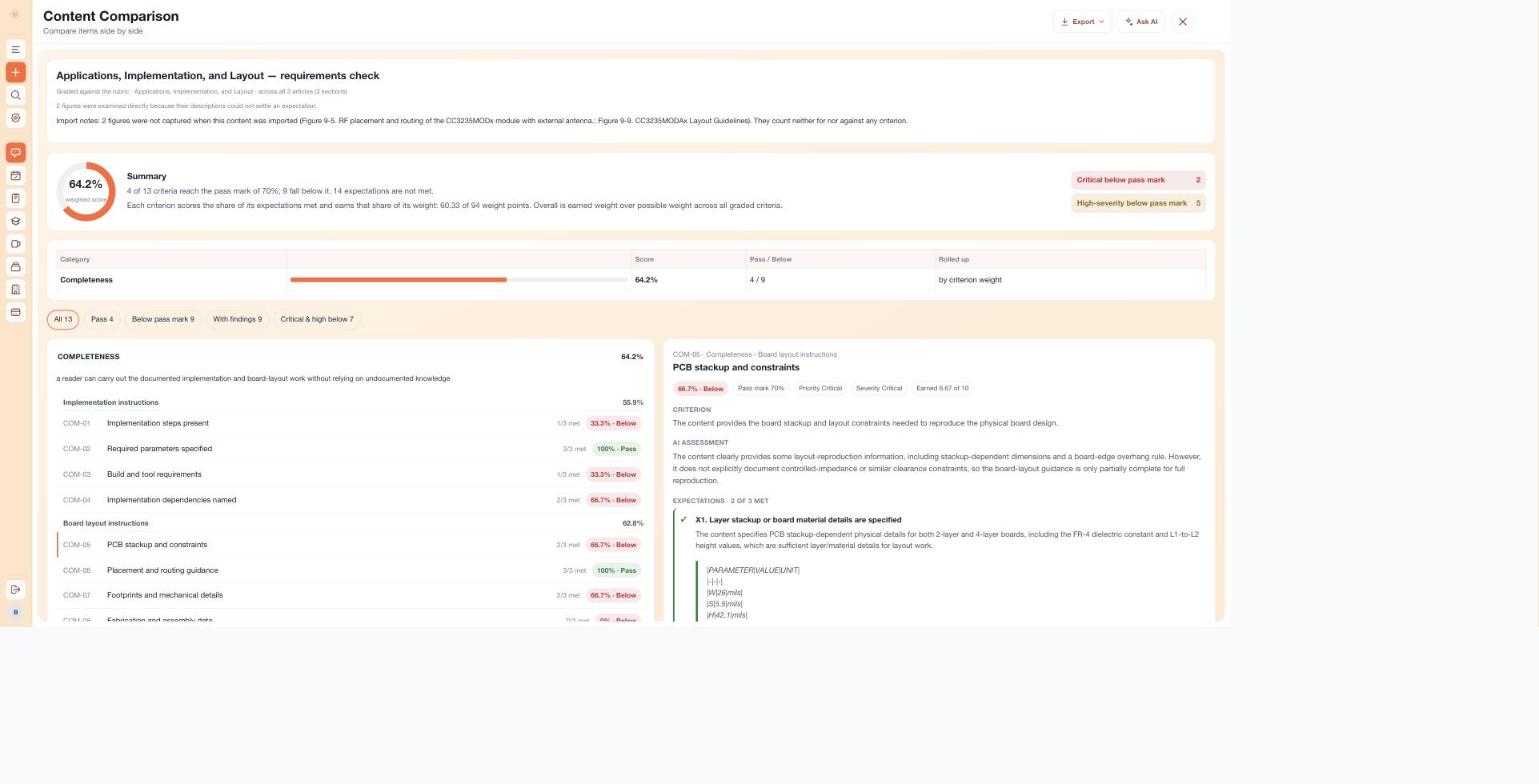Image resolution: width=1539 pixels, height=784 pixels.
Task: Open the hamburger menu in the sidebar
Action: click(15, 49)
